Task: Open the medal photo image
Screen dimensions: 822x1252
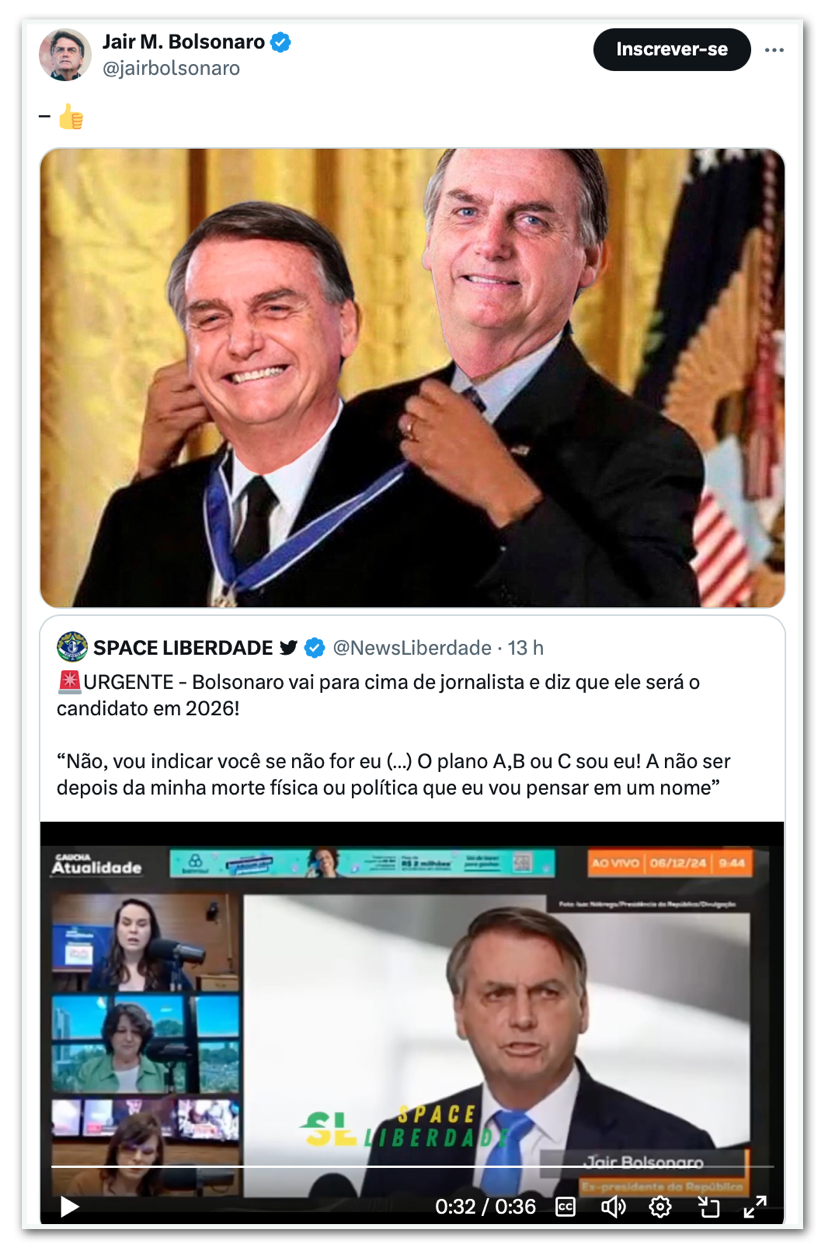Action: tap(412, 378)
